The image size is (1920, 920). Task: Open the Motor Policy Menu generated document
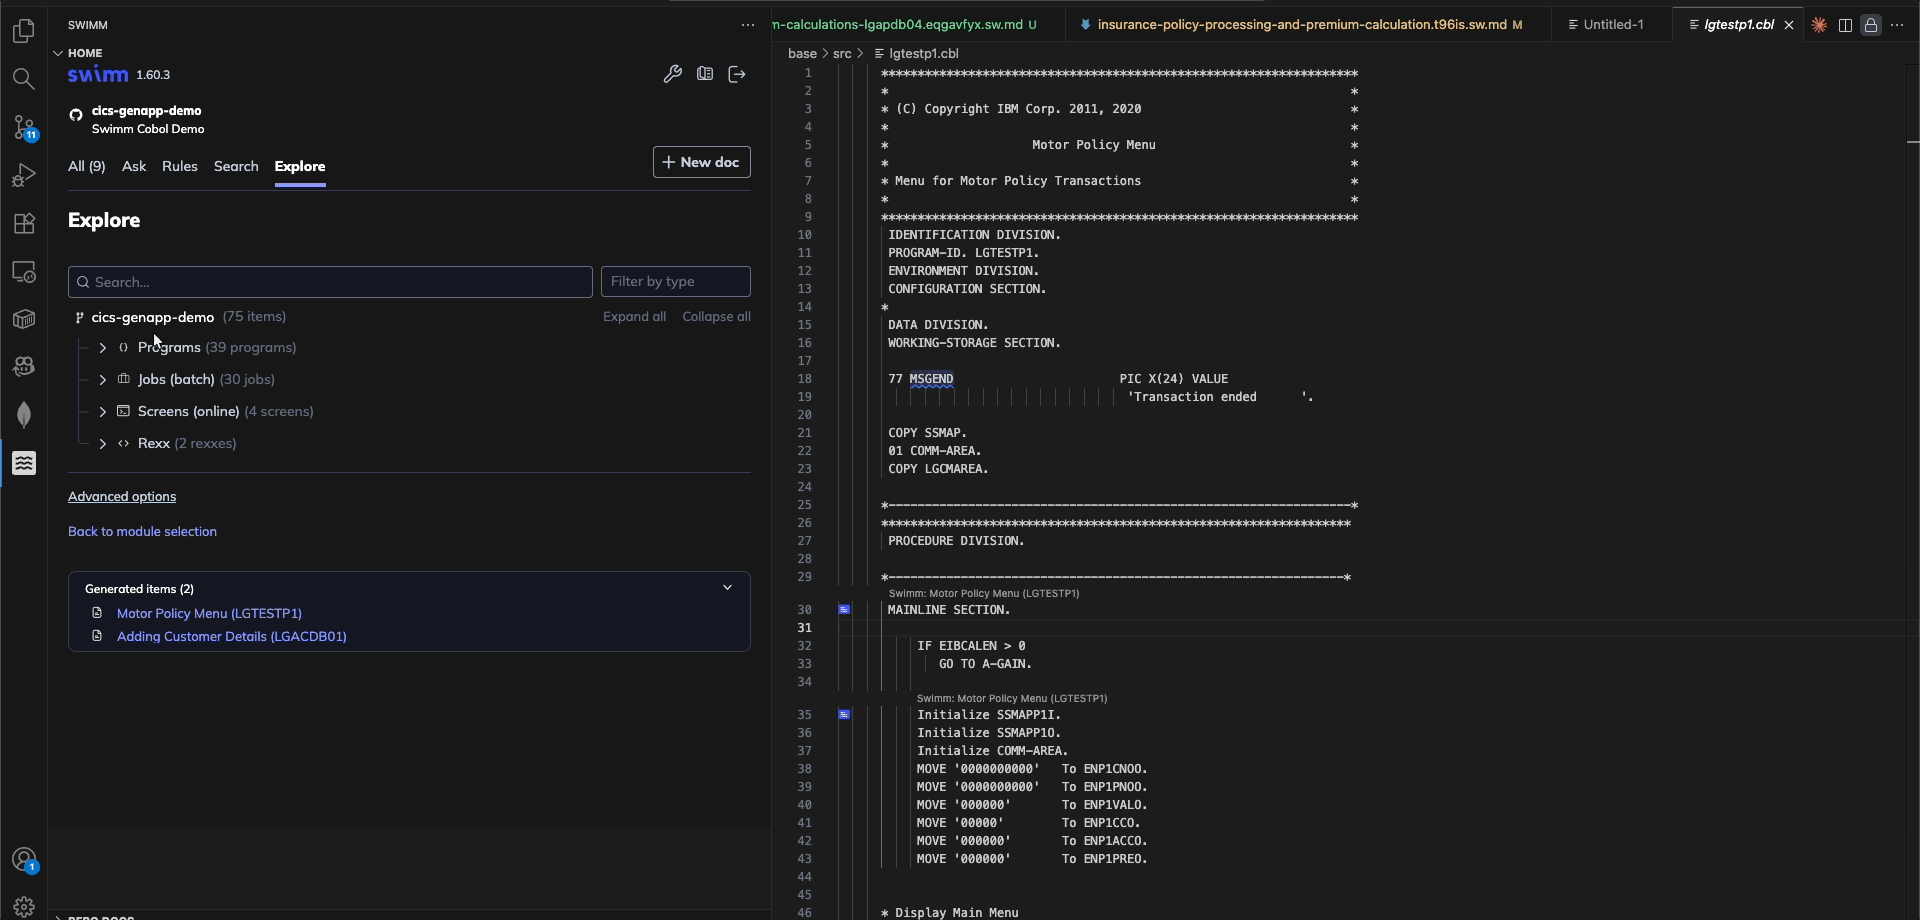pos(208,613)
